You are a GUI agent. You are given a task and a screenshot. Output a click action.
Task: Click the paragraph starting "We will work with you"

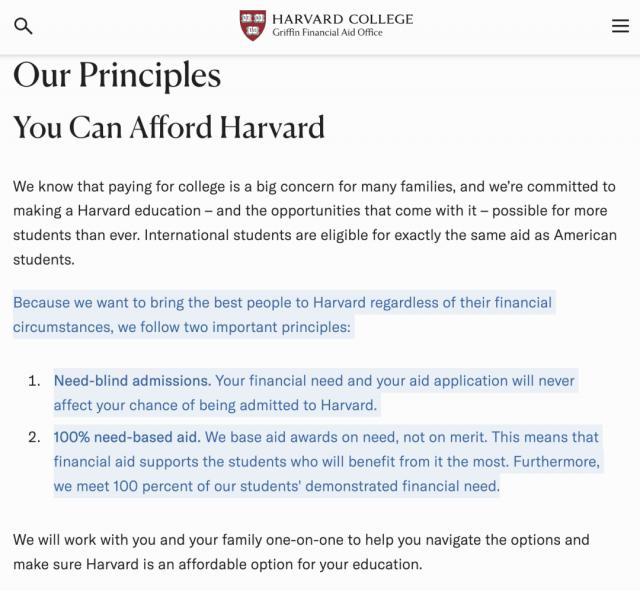pos(300,540)
